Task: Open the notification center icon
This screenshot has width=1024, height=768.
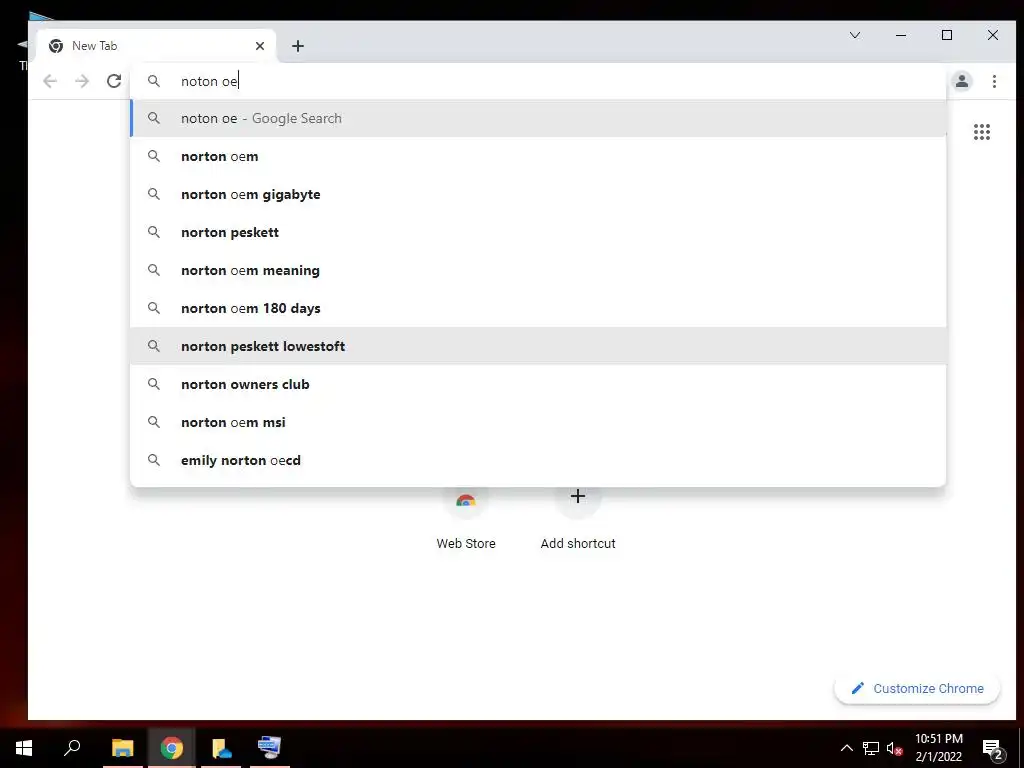Action: pos(992,748)
